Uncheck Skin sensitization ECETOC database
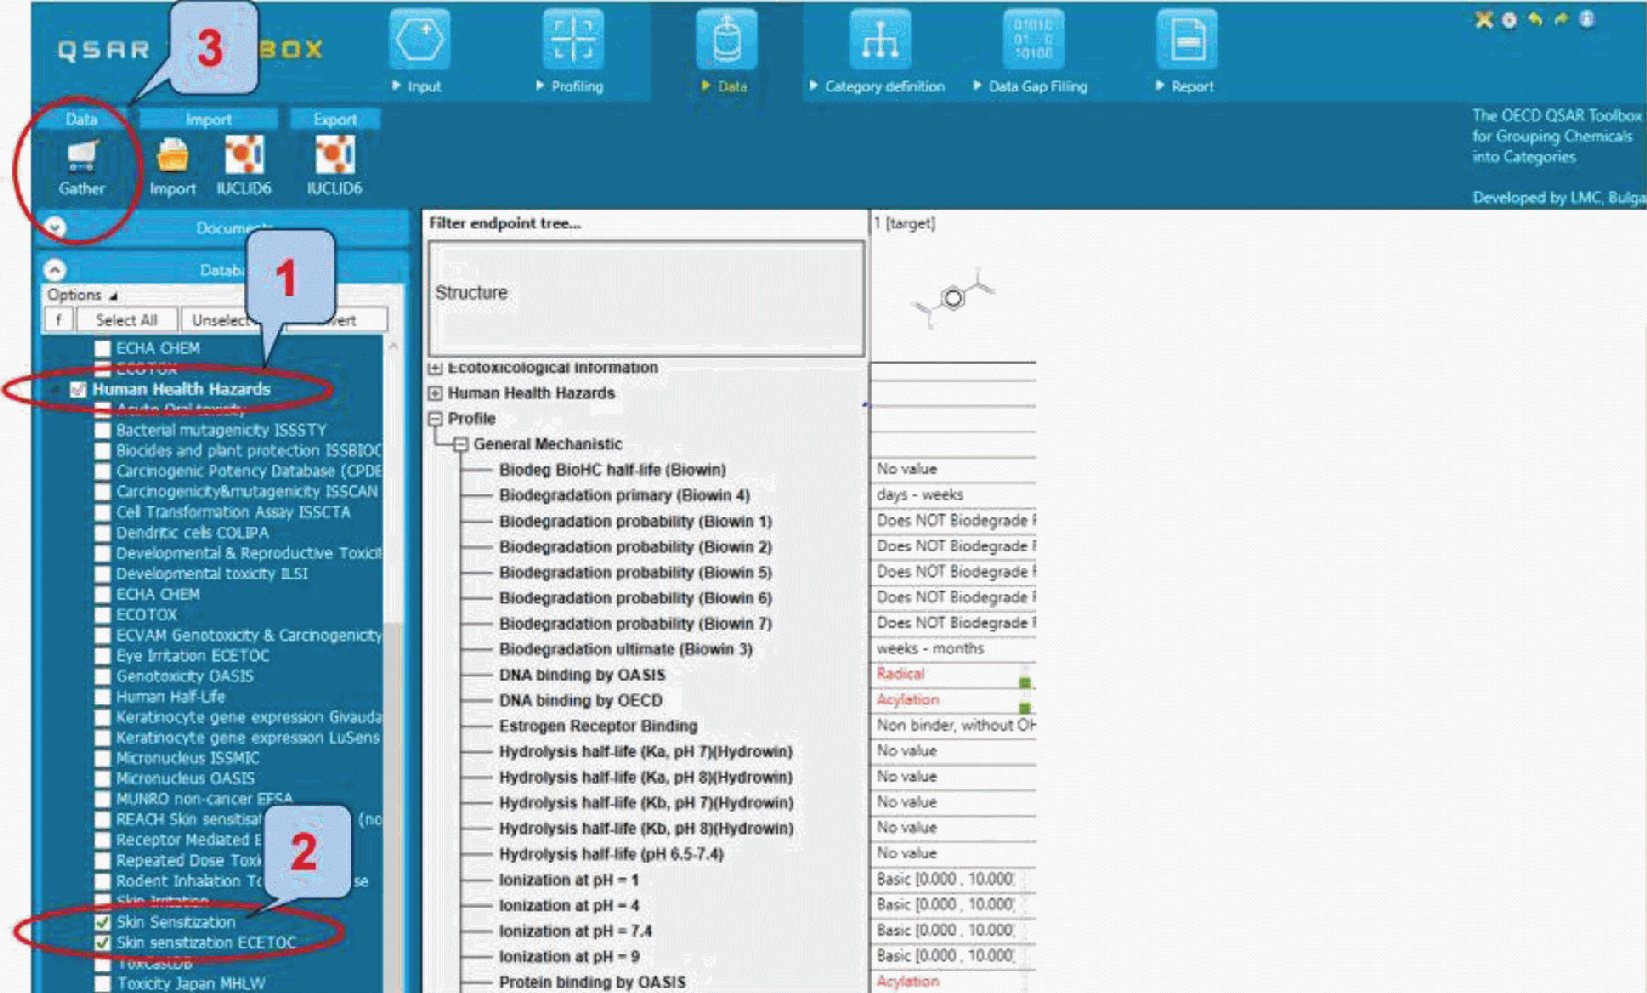 click(102, 943)
